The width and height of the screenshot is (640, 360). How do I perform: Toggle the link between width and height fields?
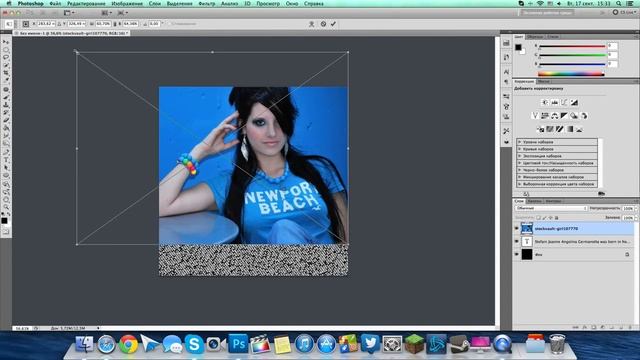[115, 24]
